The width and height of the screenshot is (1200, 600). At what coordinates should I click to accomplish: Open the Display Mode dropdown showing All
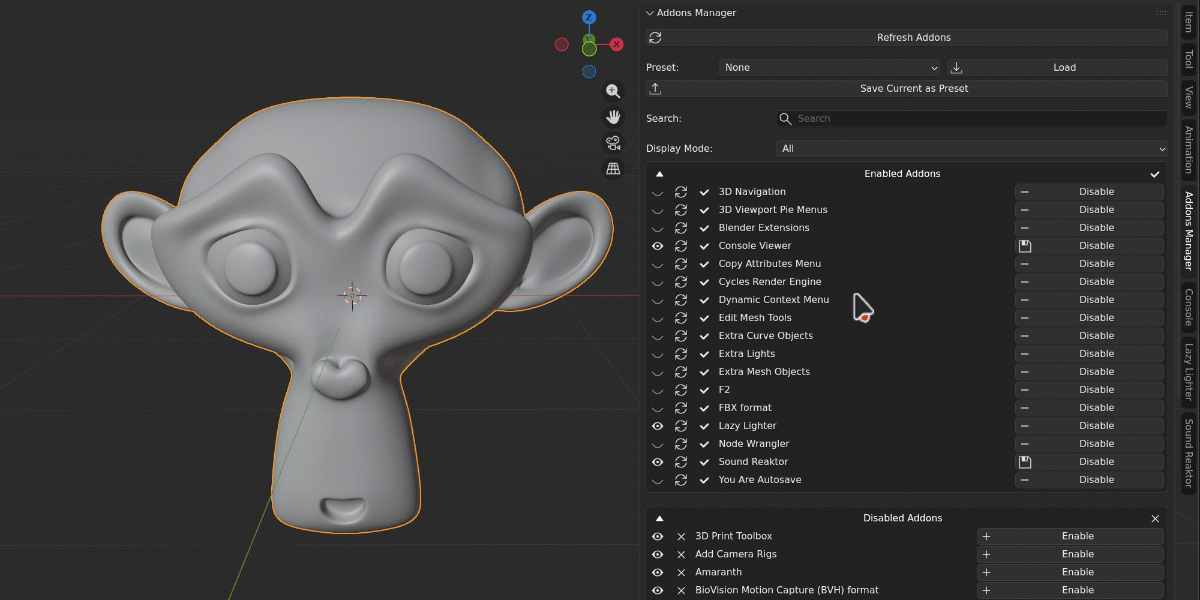[x=972, y=148]
